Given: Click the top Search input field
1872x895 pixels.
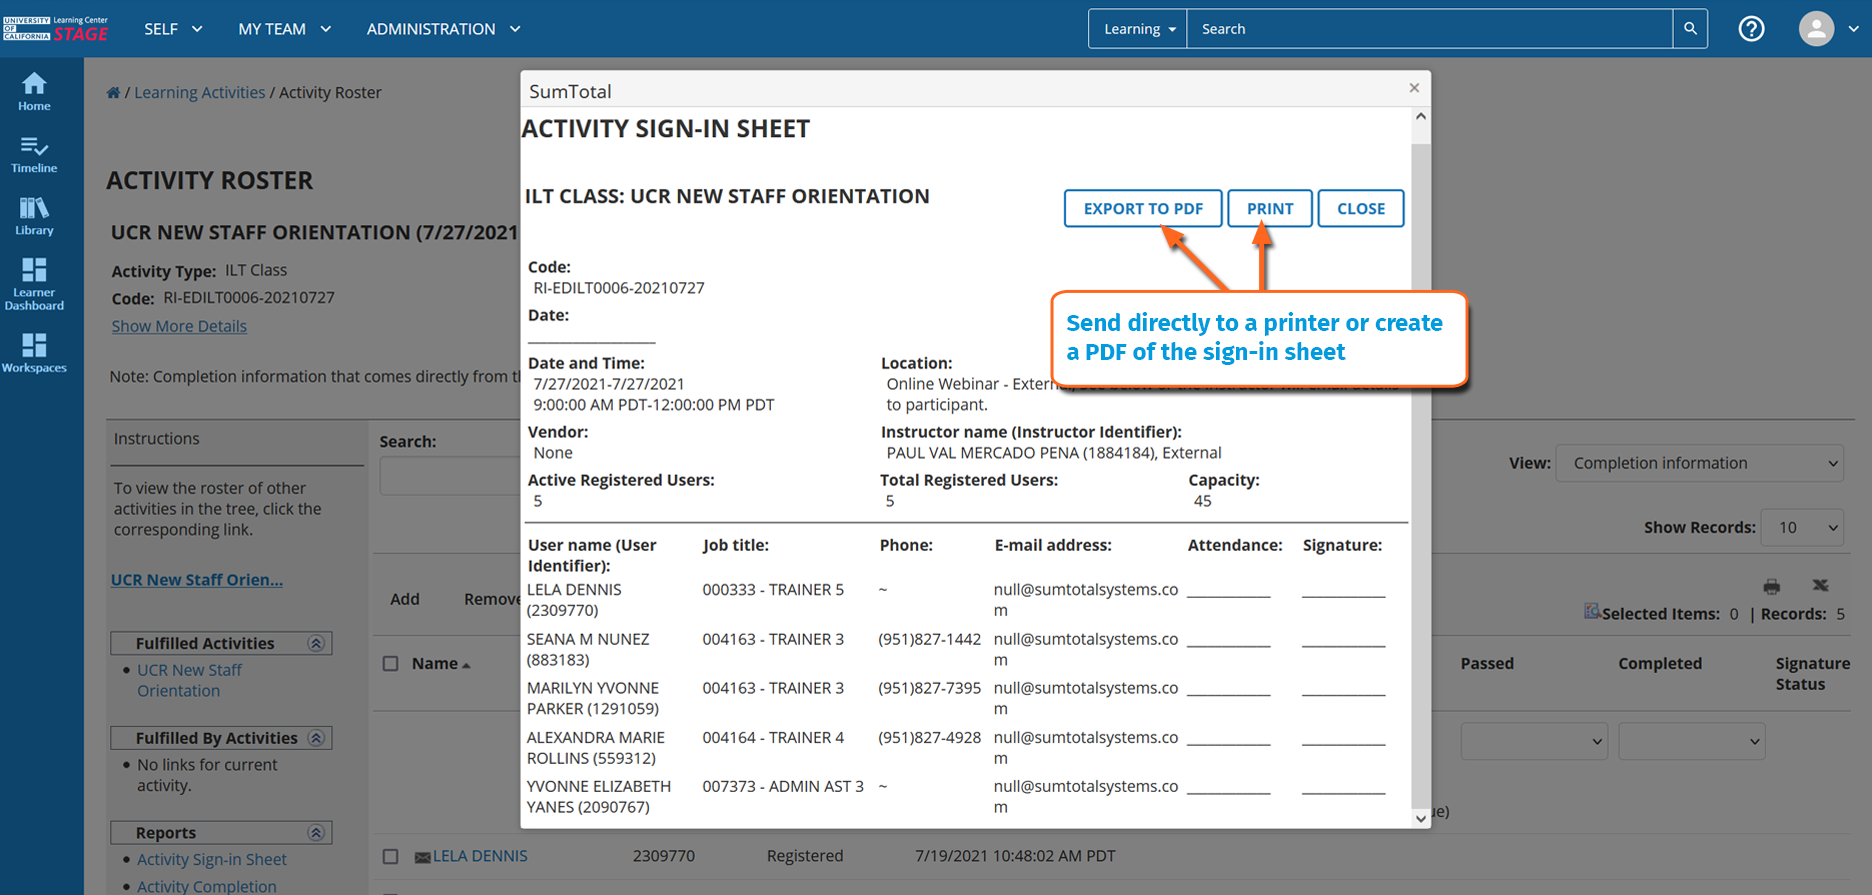Looking at the screenshot, I should tap(1429, 29).
